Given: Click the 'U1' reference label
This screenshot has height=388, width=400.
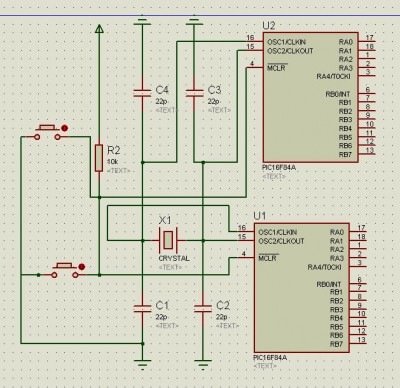Looking at the screenshot, I should tap(260, 216).
